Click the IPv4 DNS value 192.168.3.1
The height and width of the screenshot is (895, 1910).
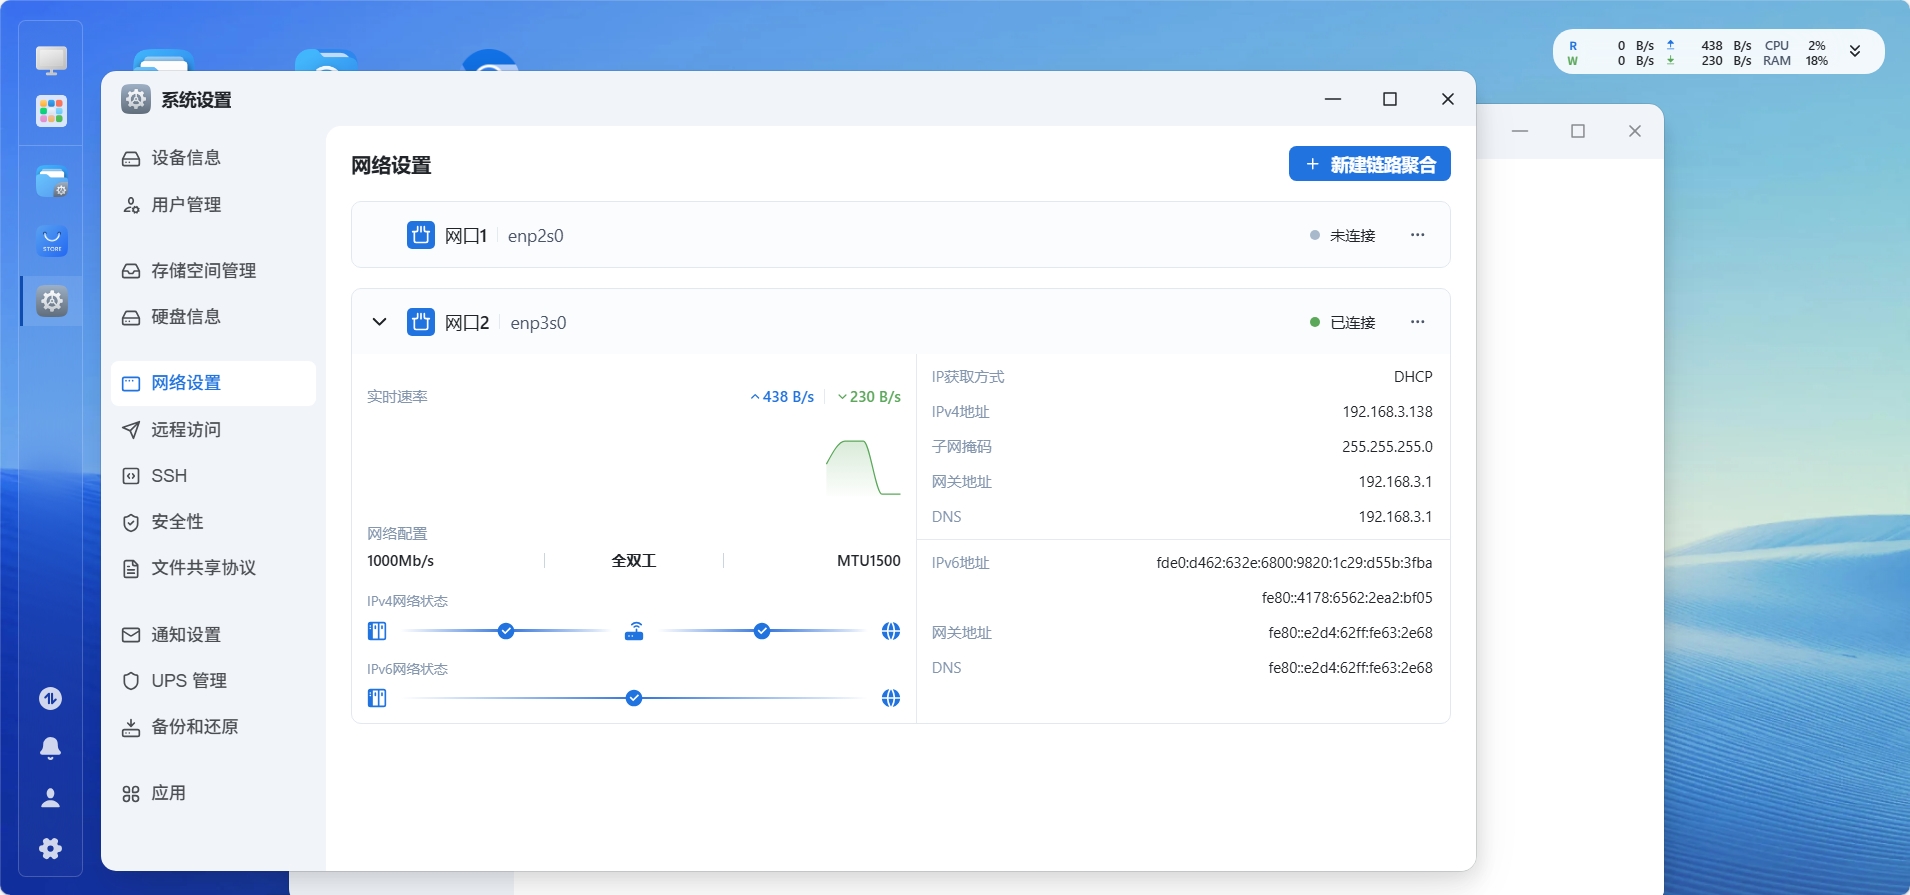(x=1395, y=517)
